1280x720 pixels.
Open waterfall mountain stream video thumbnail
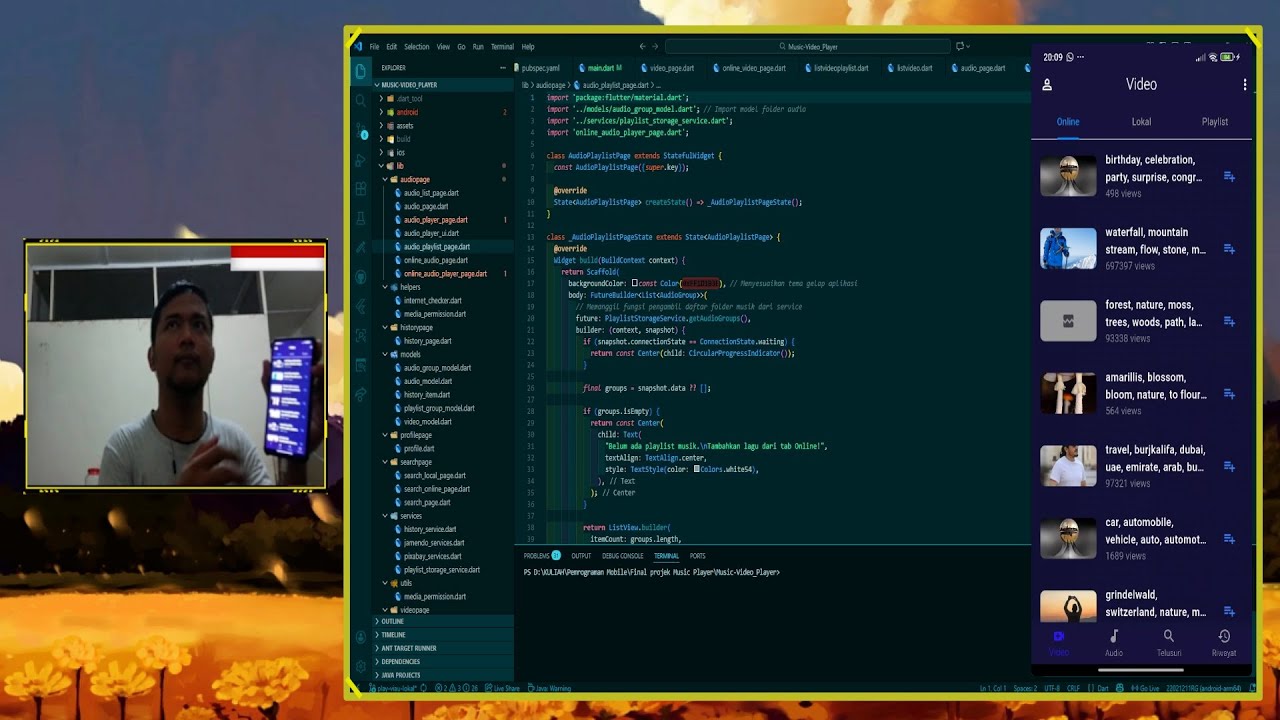1068,249
